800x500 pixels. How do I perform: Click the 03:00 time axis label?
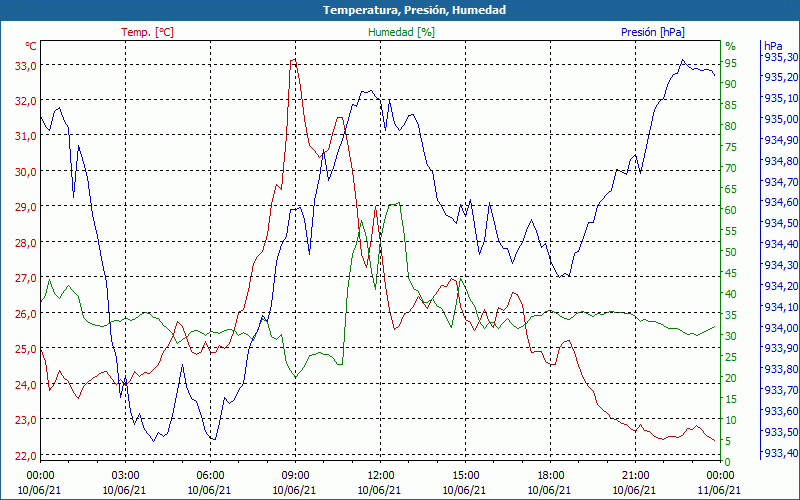125,476
